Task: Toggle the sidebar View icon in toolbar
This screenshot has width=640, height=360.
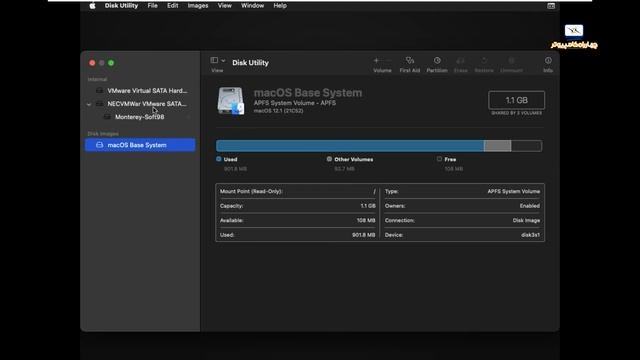Action: (214, 60)
